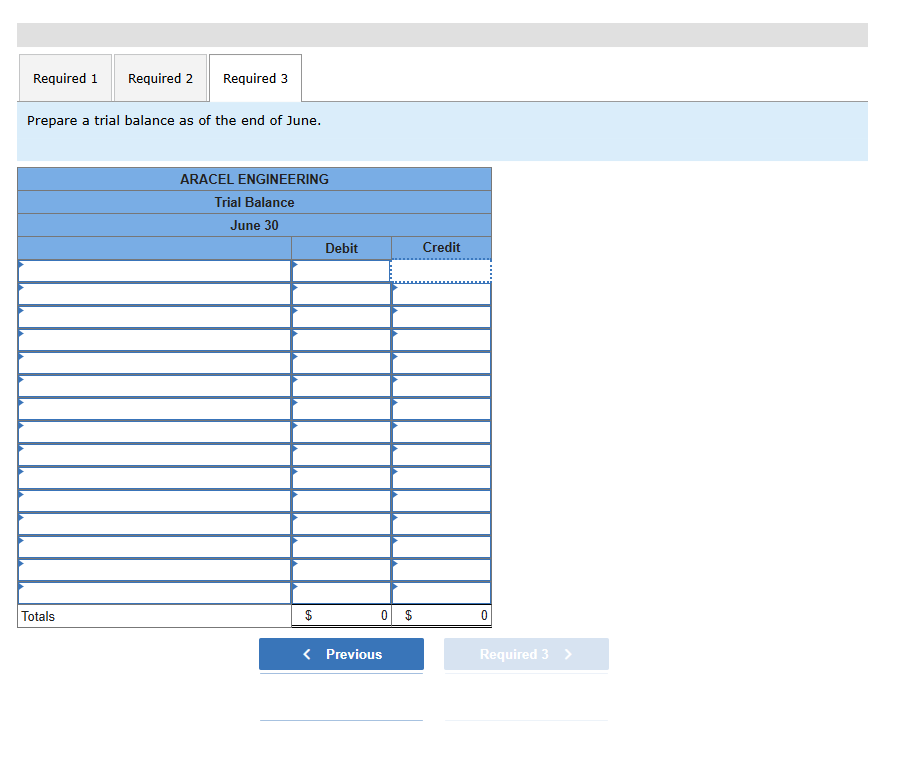Click the Credit total value
Viewport: 911px width, 767px height.
coord(441,615)
